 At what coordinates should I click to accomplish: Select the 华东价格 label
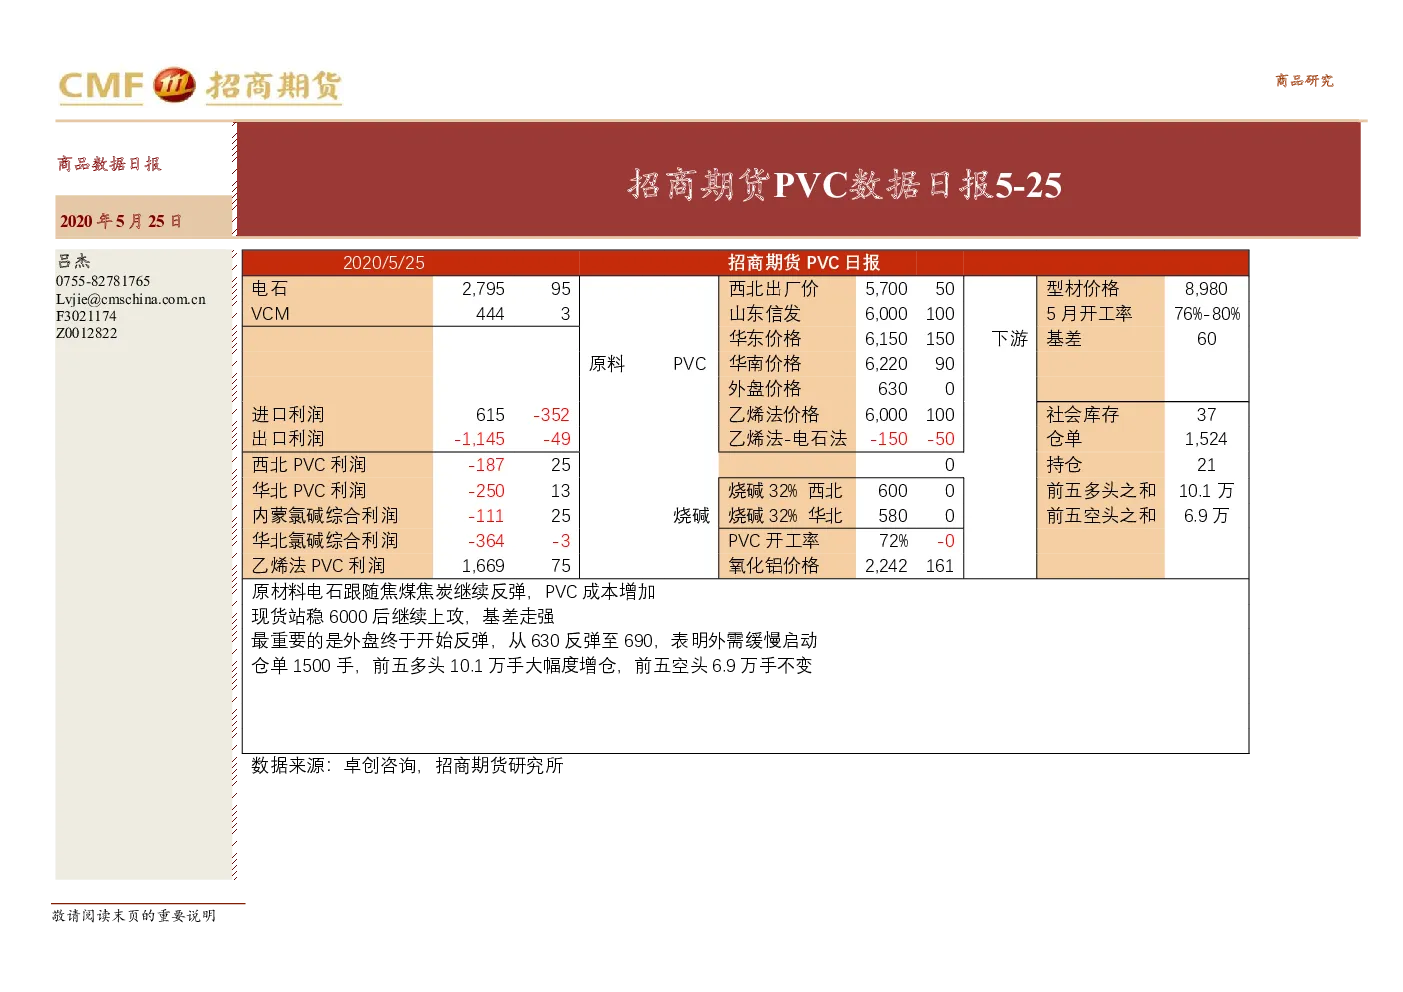[x=765, y=339]
